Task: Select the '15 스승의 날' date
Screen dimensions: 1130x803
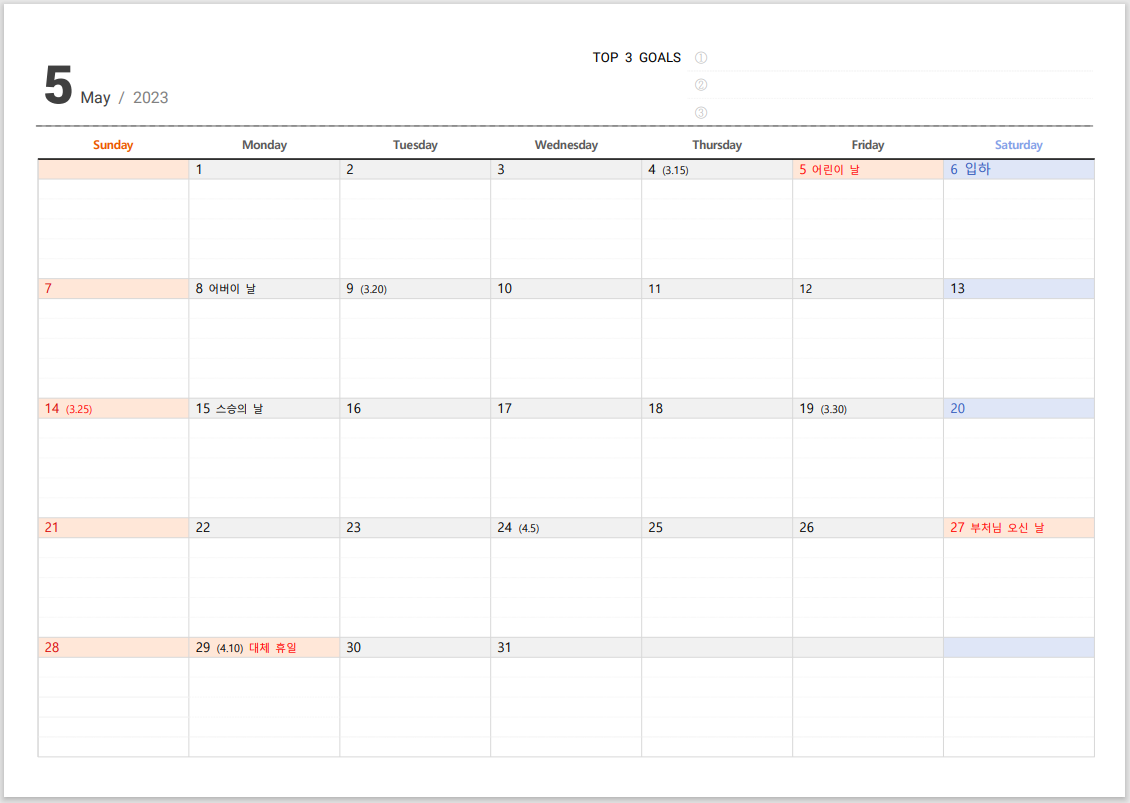Action: (264, 408)
